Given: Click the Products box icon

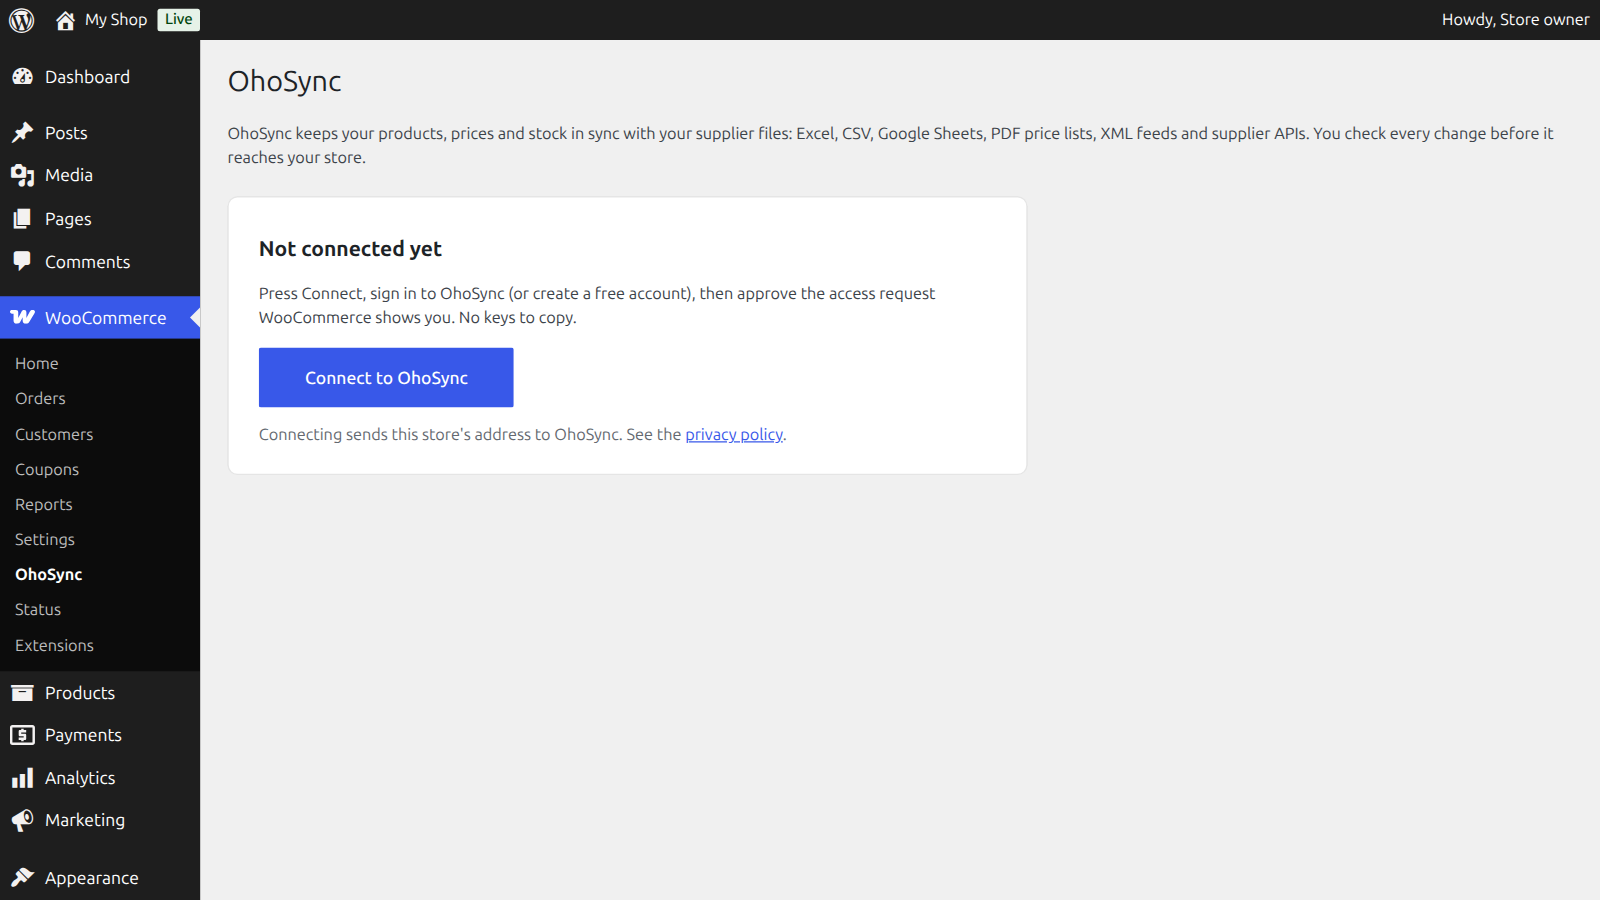Looking at the screenshot, I should click(x=22, y=693).
